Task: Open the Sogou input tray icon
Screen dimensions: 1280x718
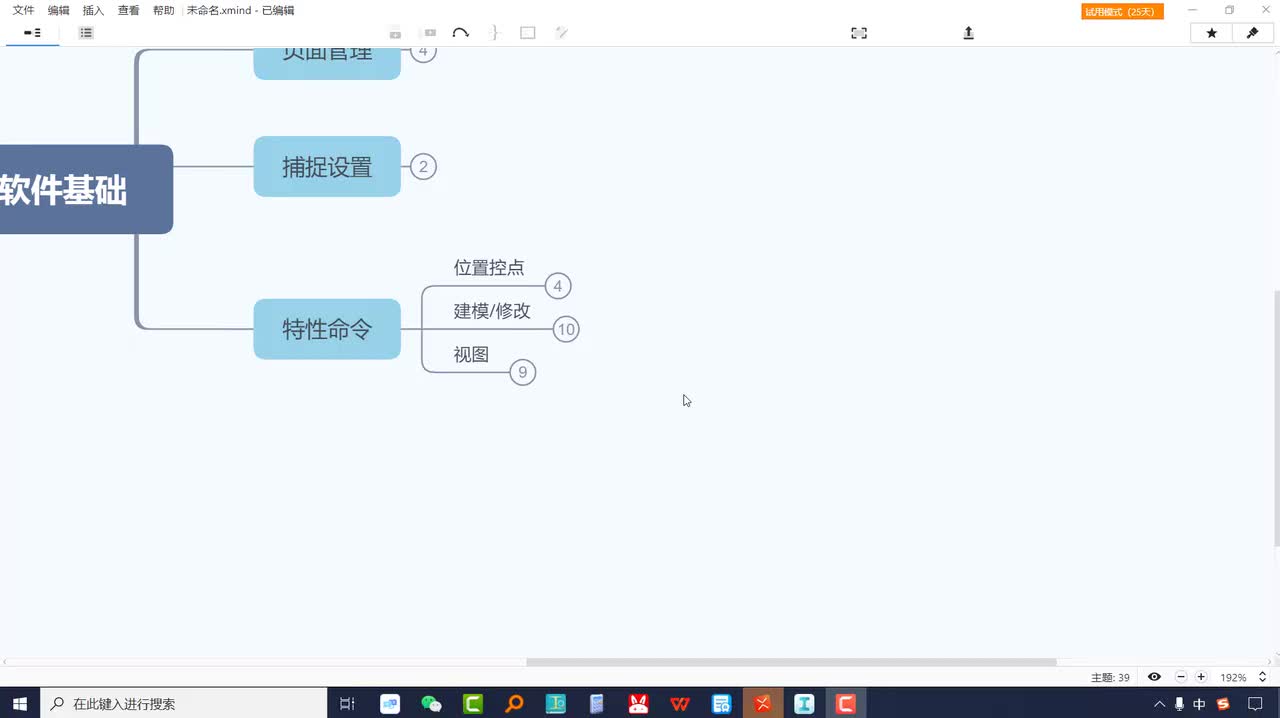Action: coord(1223,704)
